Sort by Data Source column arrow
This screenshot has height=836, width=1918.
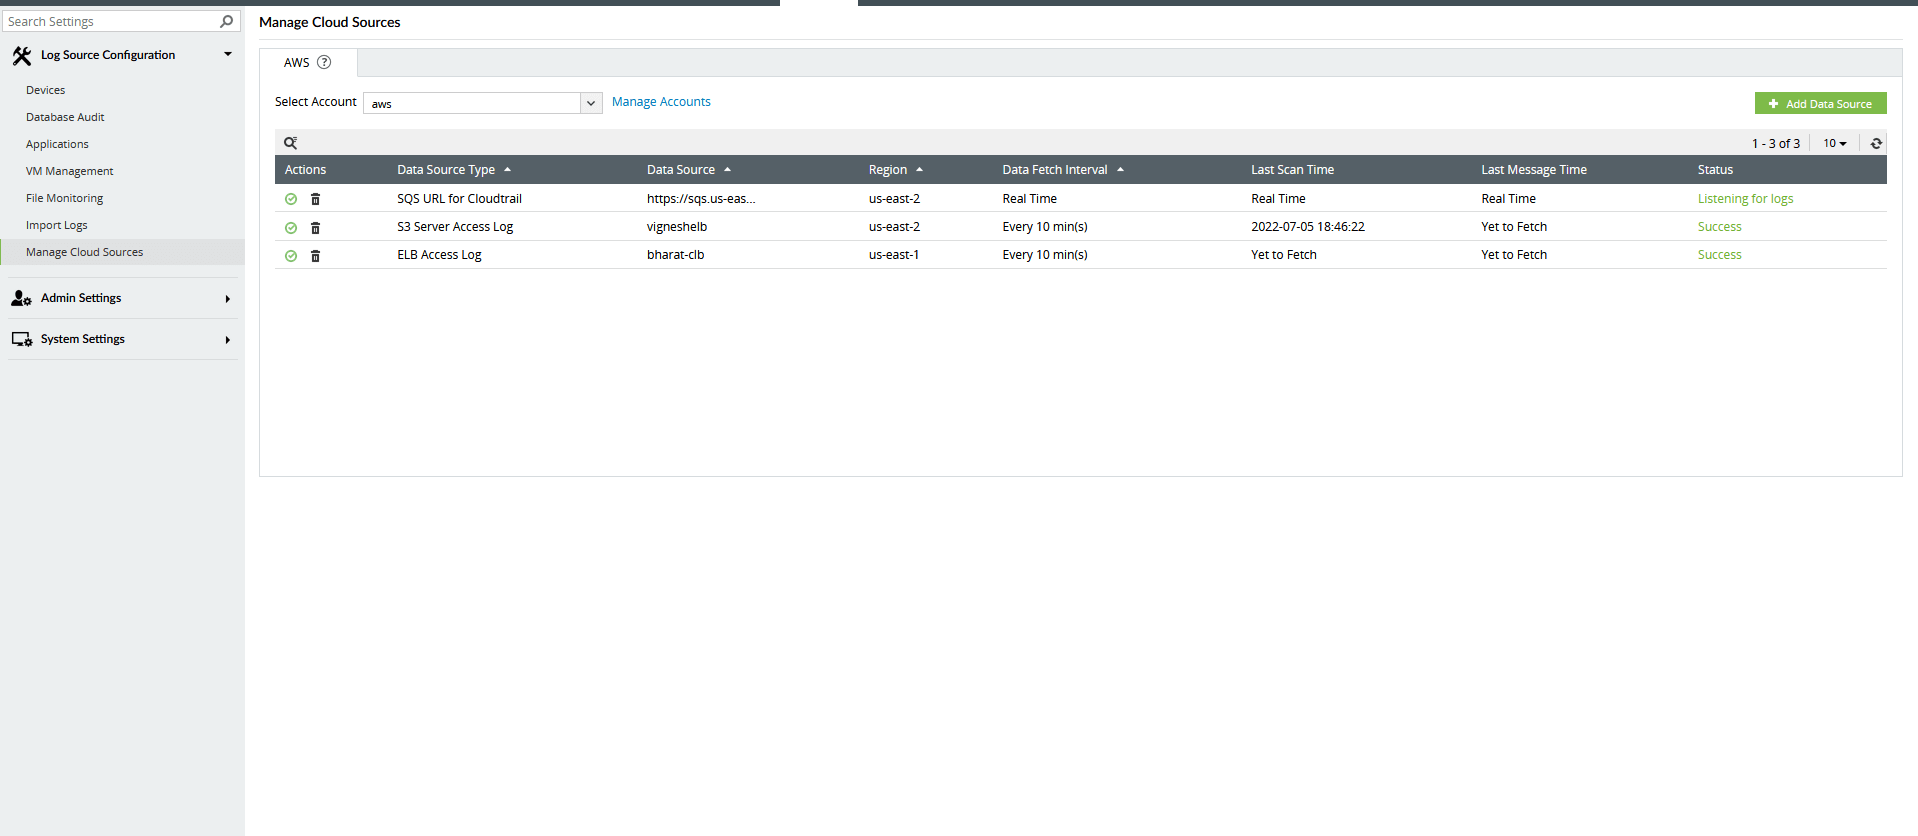[x=727, y=170]
